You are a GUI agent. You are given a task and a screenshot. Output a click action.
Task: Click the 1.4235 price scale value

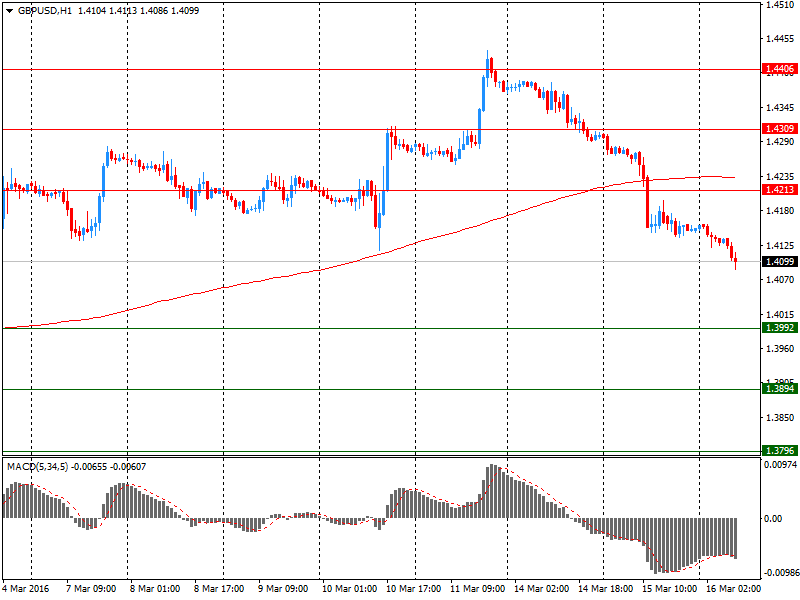[x=780, y=177]
